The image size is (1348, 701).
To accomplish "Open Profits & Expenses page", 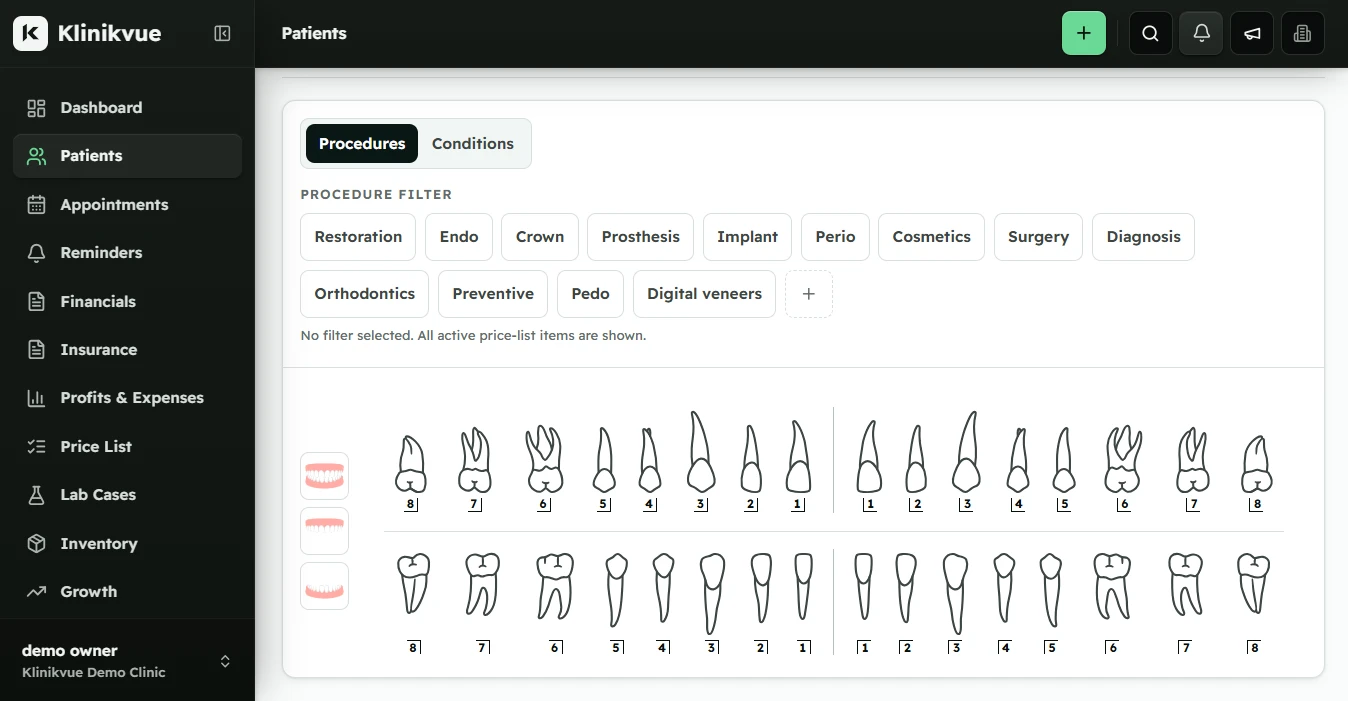I will pos(127,398).
